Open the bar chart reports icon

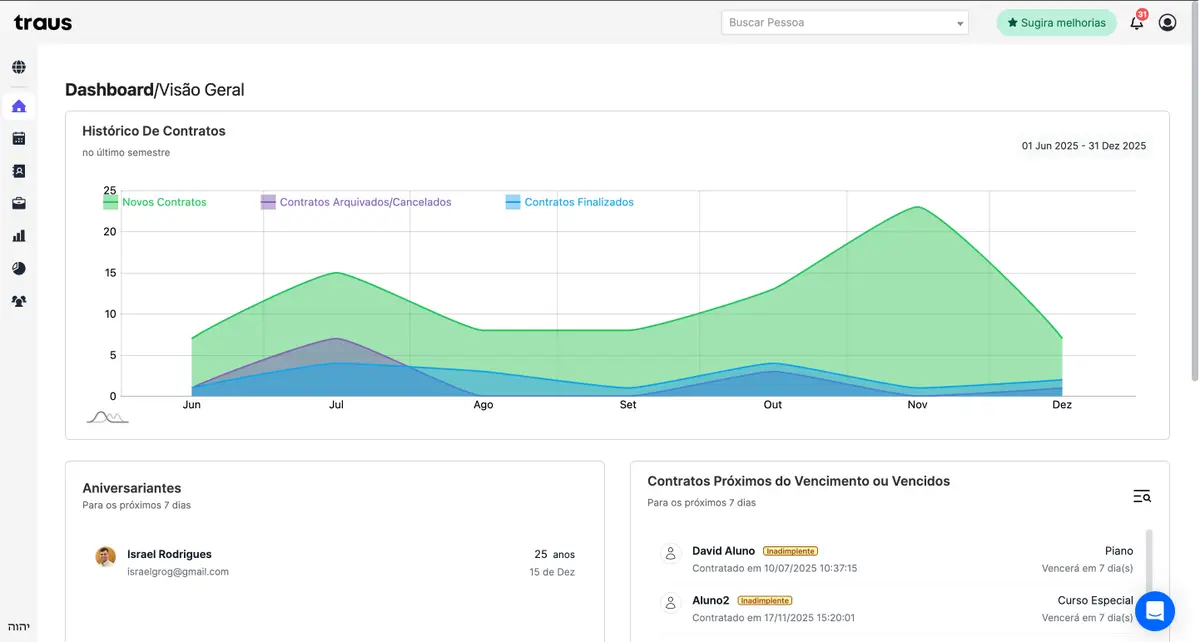point(19,236)
